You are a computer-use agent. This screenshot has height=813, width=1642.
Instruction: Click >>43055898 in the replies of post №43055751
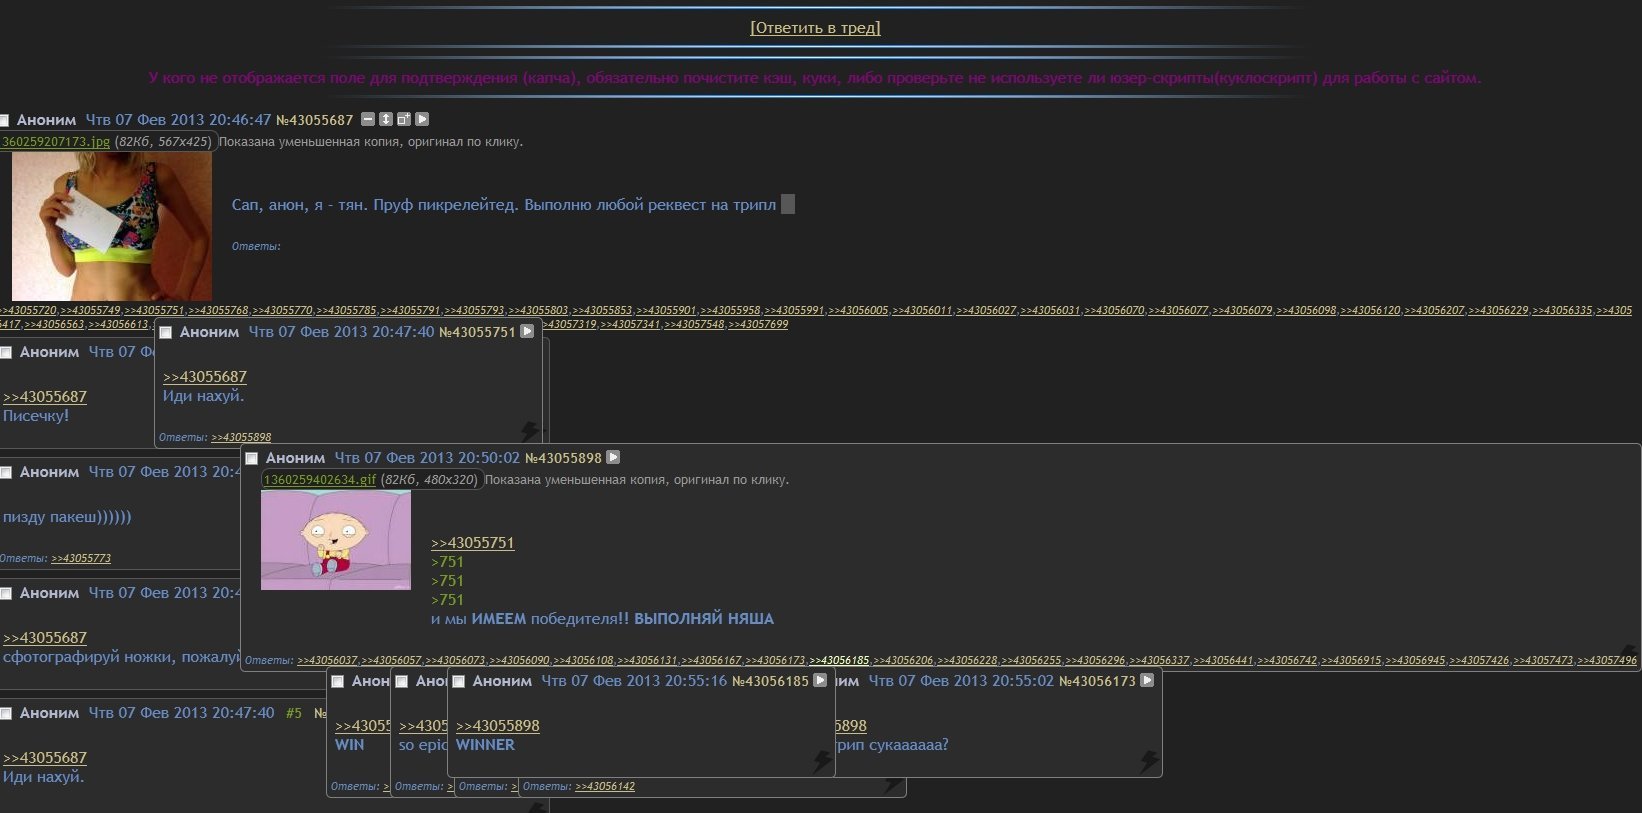point(241,438)
